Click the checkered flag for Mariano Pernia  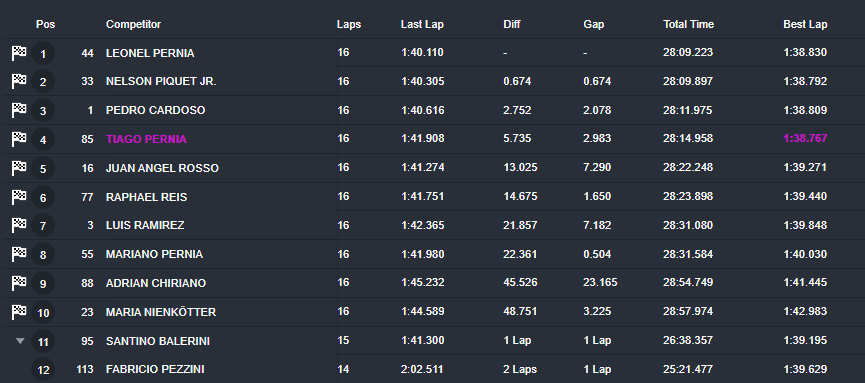pos(19,254)
